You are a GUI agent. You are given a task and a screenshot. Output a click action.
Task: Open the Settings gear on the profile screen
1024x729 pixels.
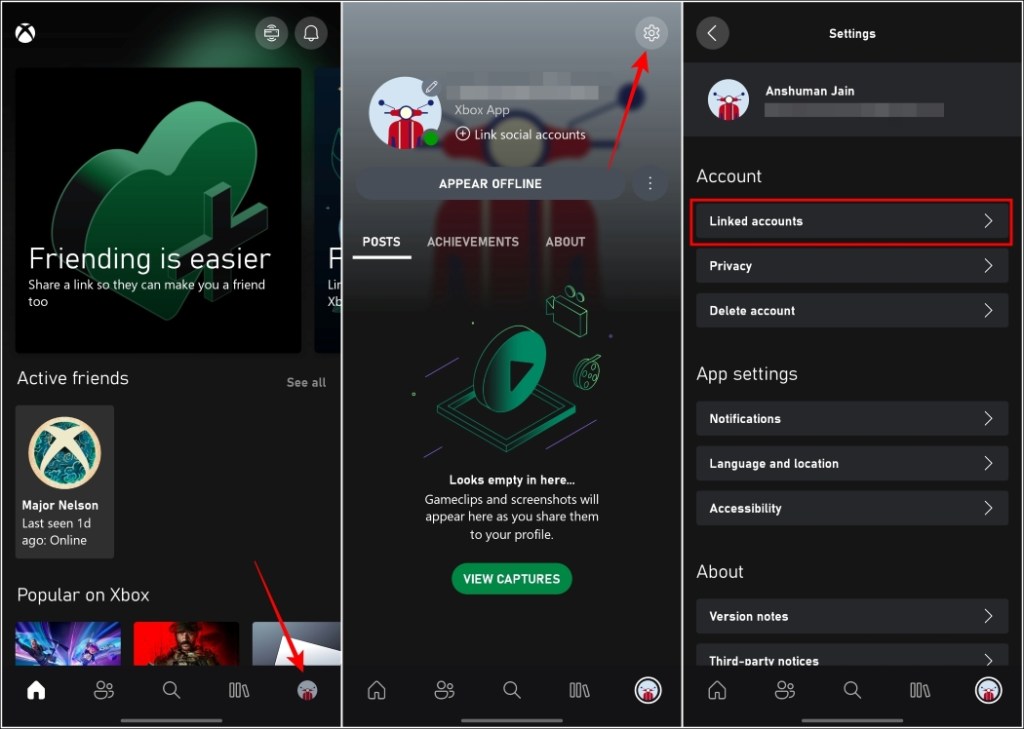click(651, 33)
